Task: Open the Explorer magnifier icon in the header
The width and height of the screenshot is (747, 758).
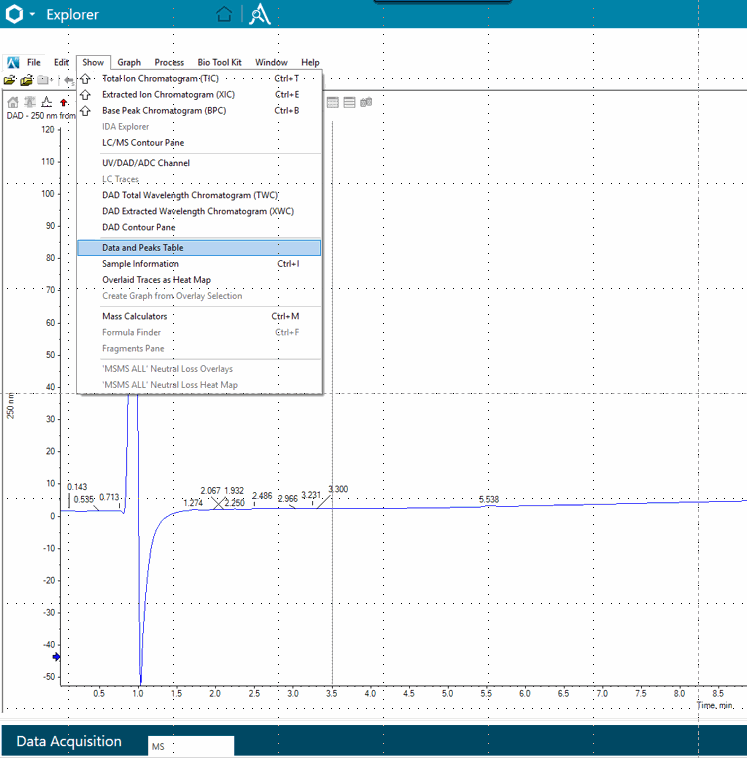Action: click(260, 15)
